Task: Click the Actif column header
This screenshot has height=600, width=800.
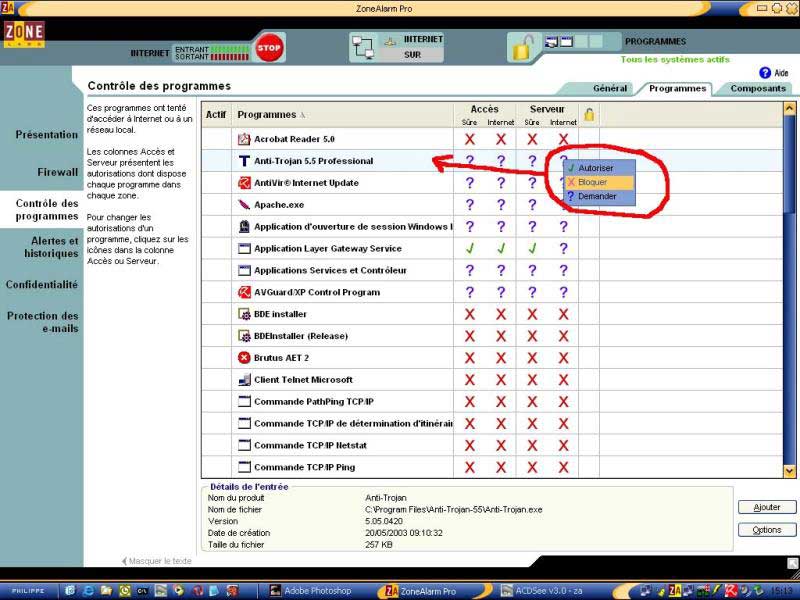Action: (x=216, y=115)
